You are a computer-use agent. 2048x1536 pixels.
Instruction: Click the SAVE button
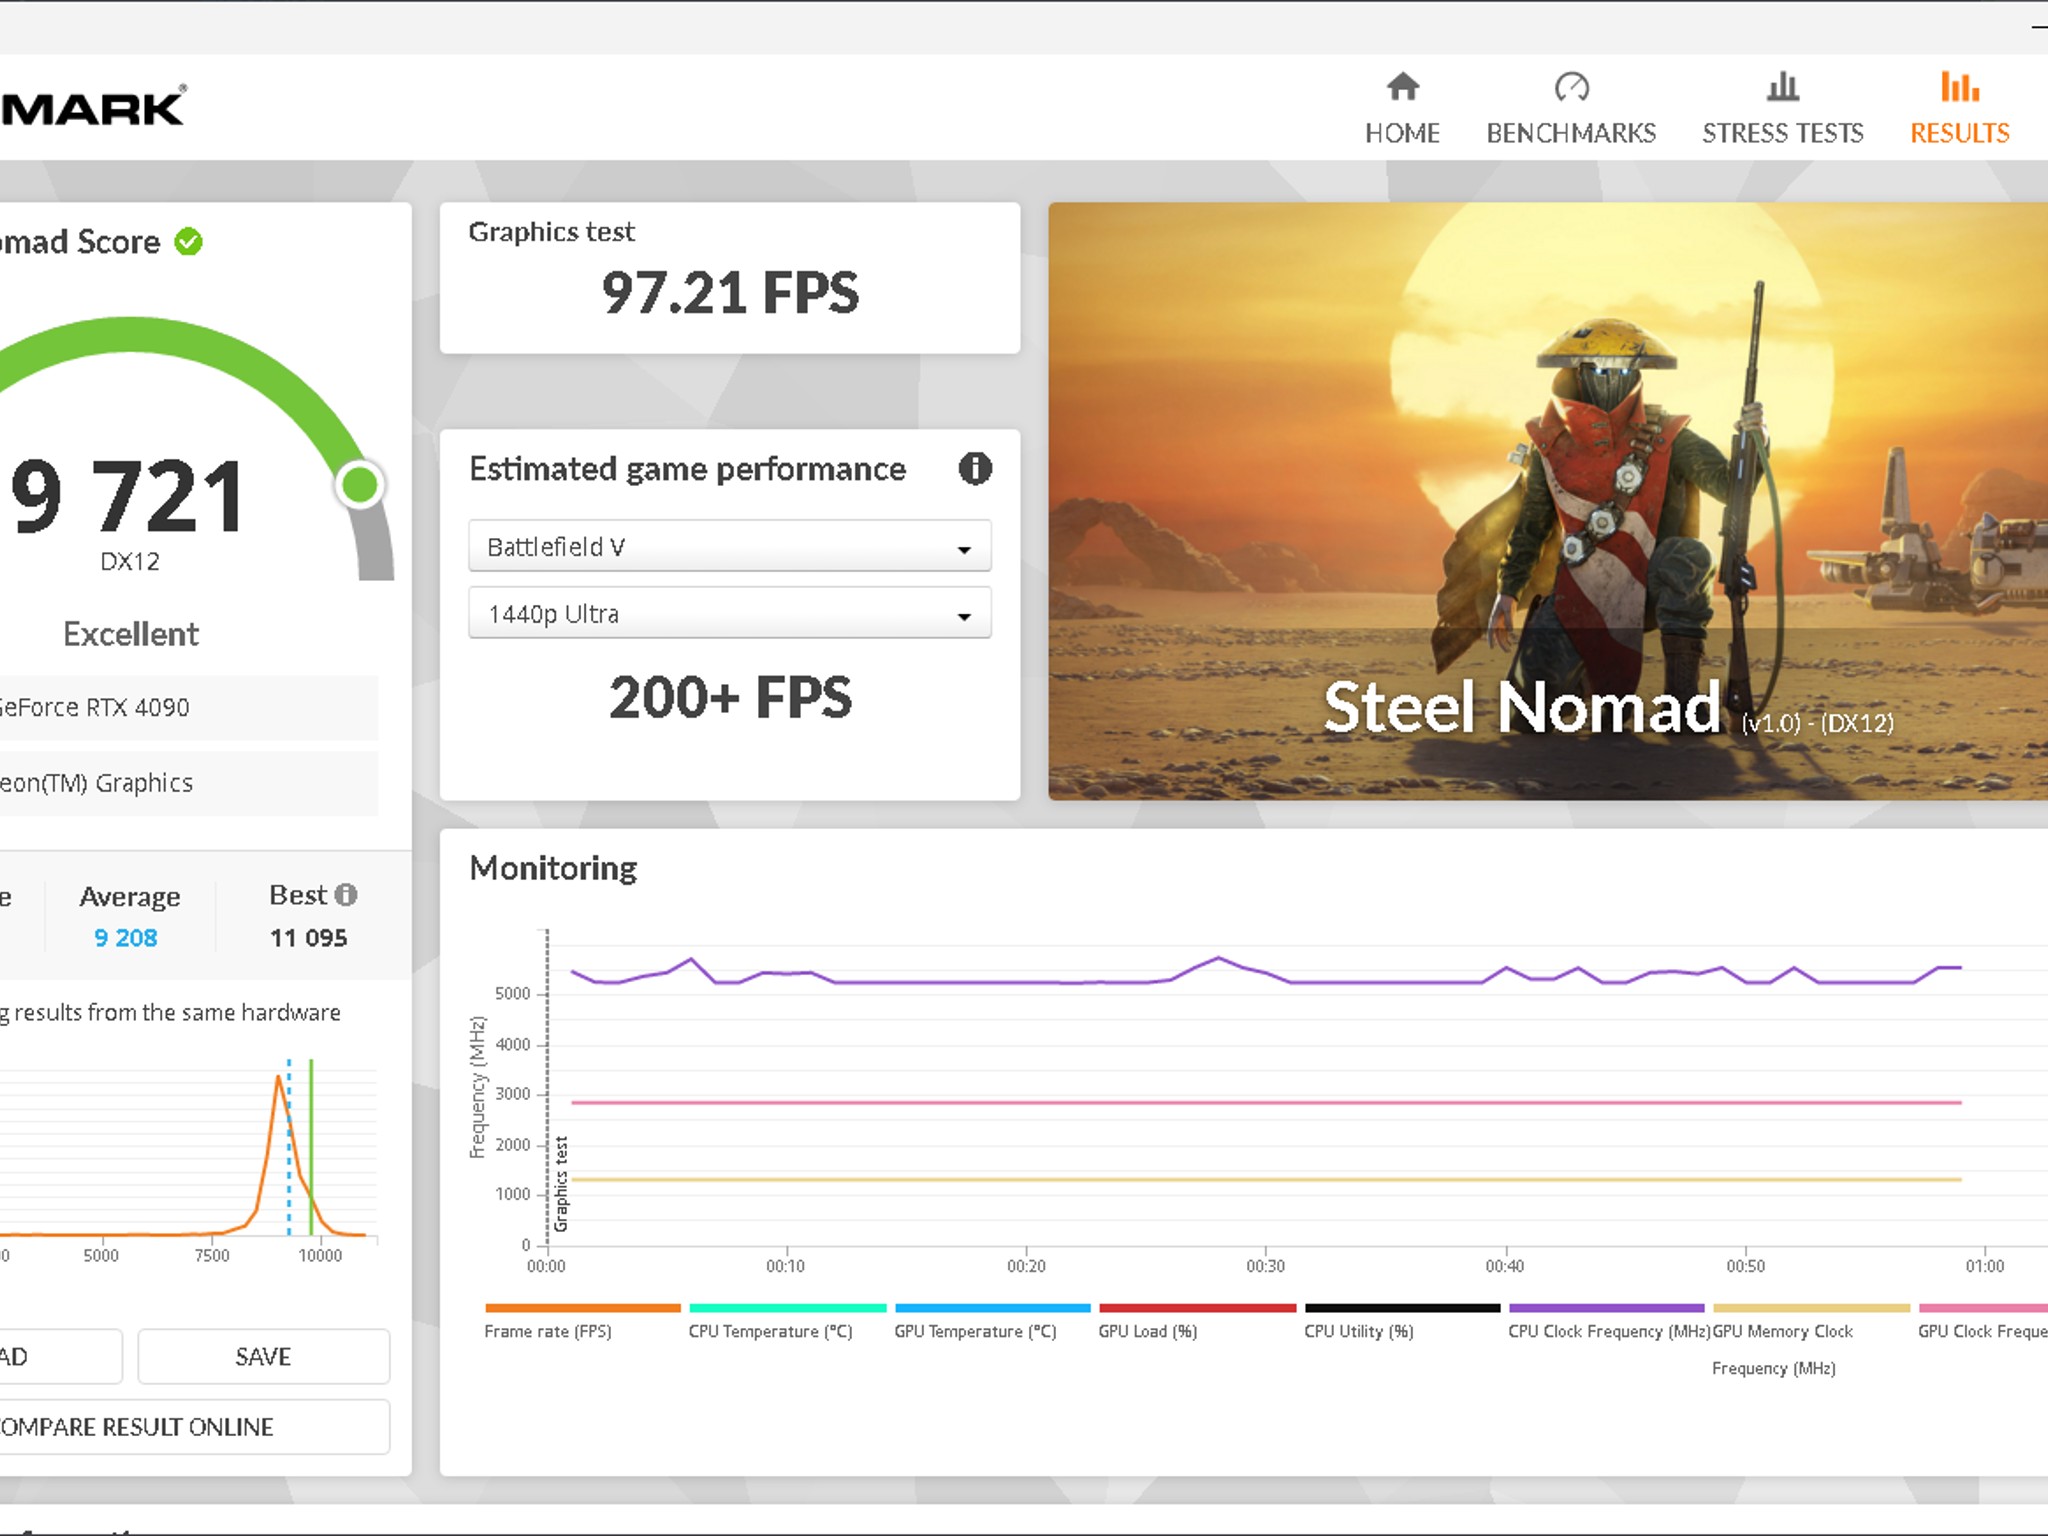click(x=263, y=1356)
